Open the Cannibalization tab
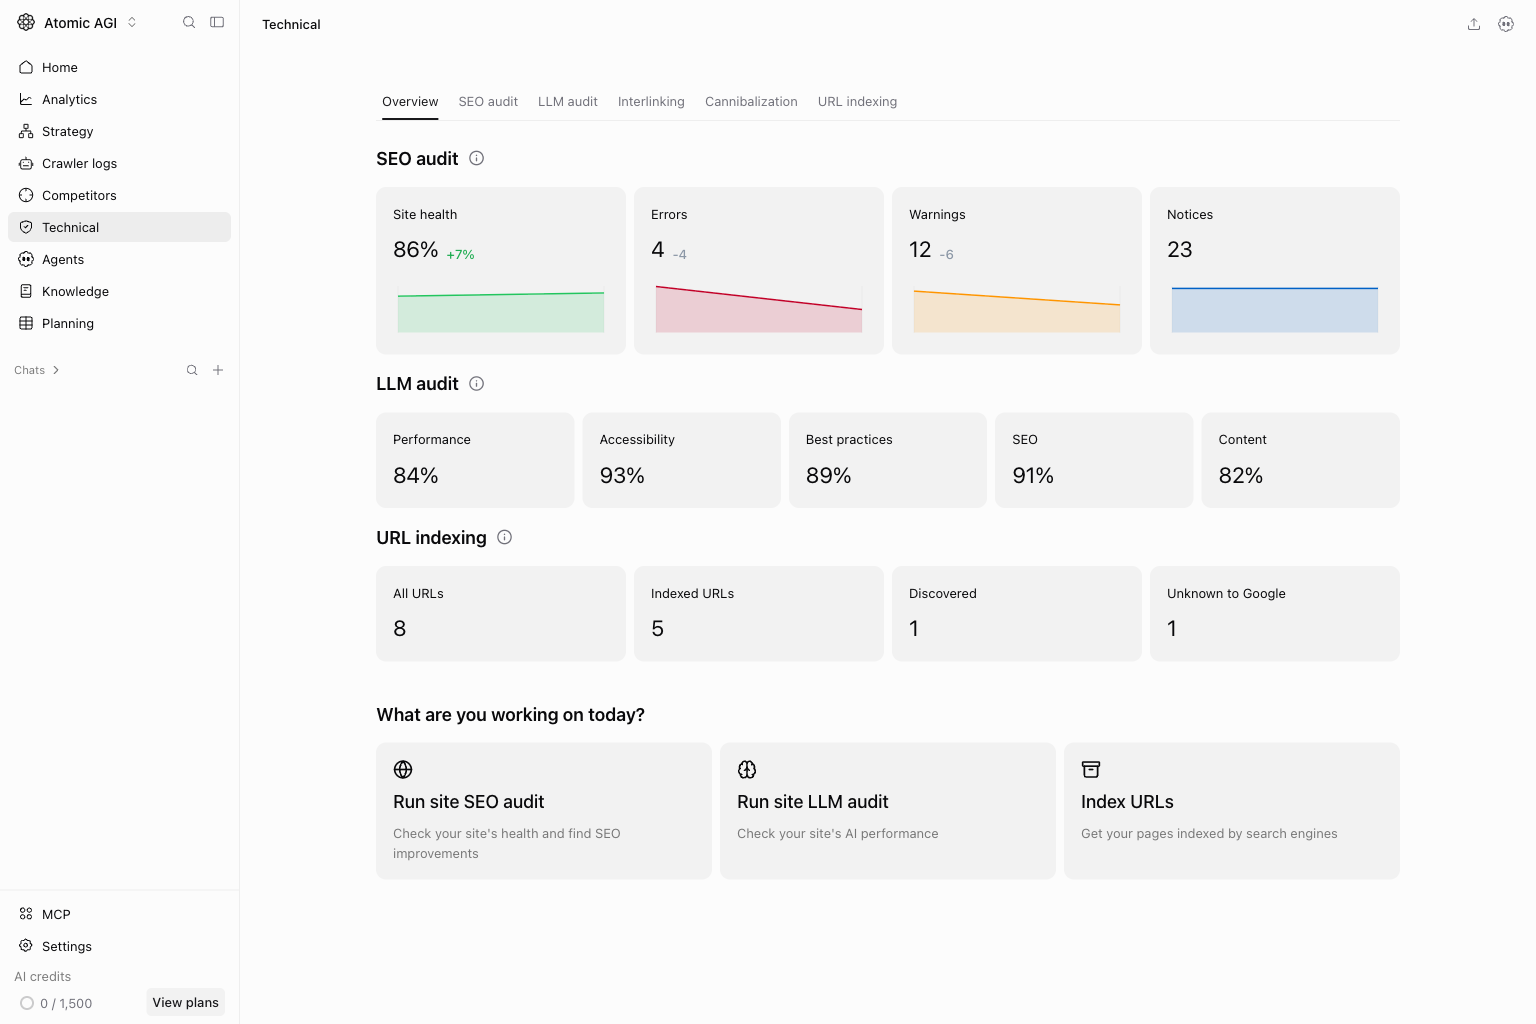1536x1024 pixels. (x=751, y=102)
